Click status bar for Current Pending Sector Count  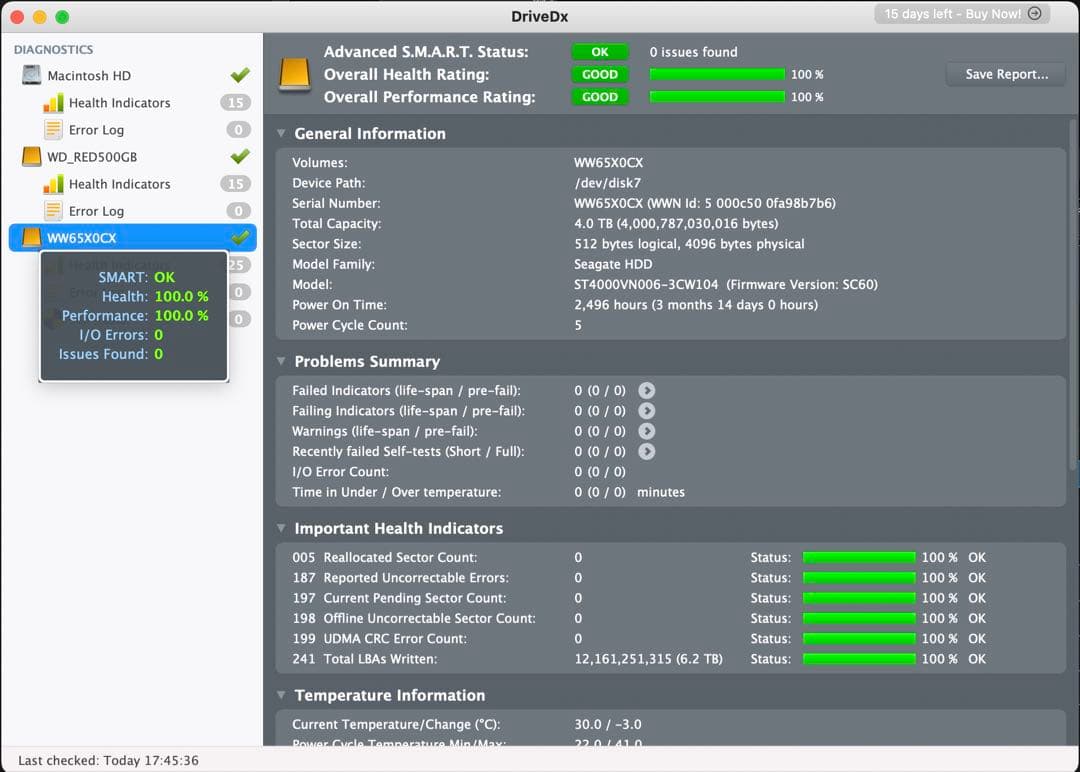[x=859, y=598]
